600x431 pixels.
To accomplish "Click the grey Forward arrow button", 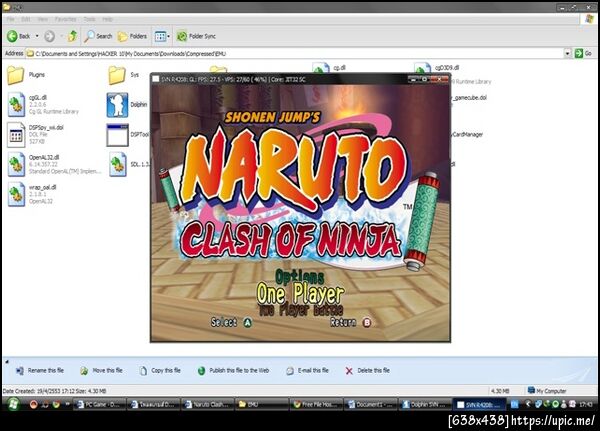I will 49,36.
